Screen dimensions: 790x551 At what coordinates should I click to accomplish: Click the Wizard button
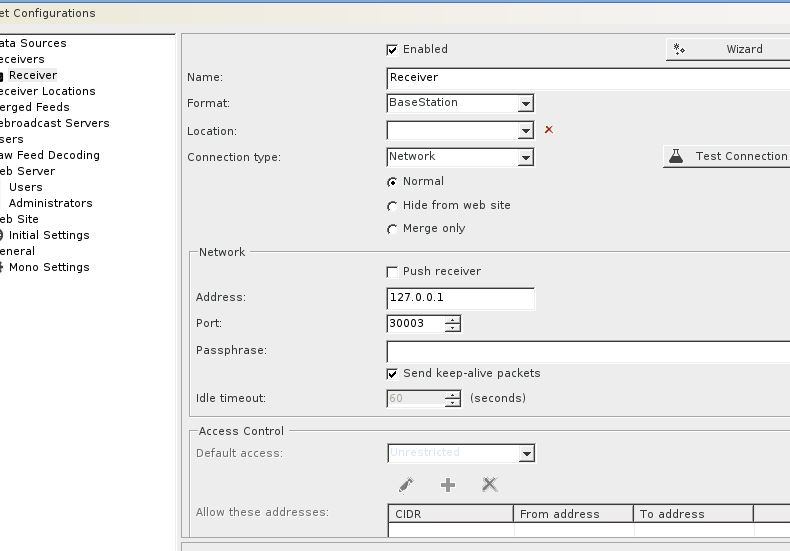point(728,49)
